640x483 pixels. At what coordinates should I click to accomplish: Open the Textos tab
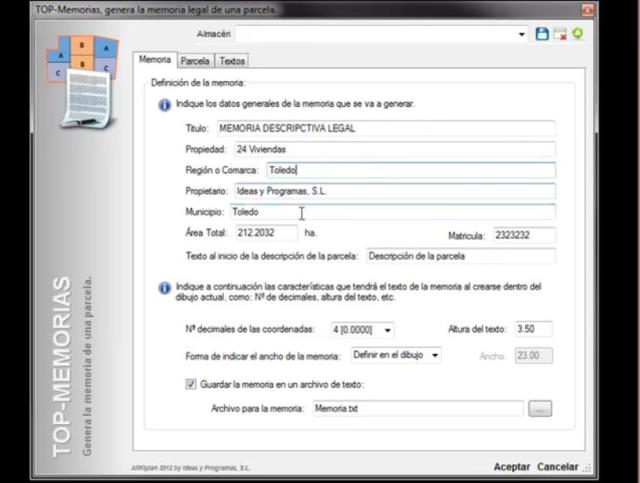click(x=232, y=61)
